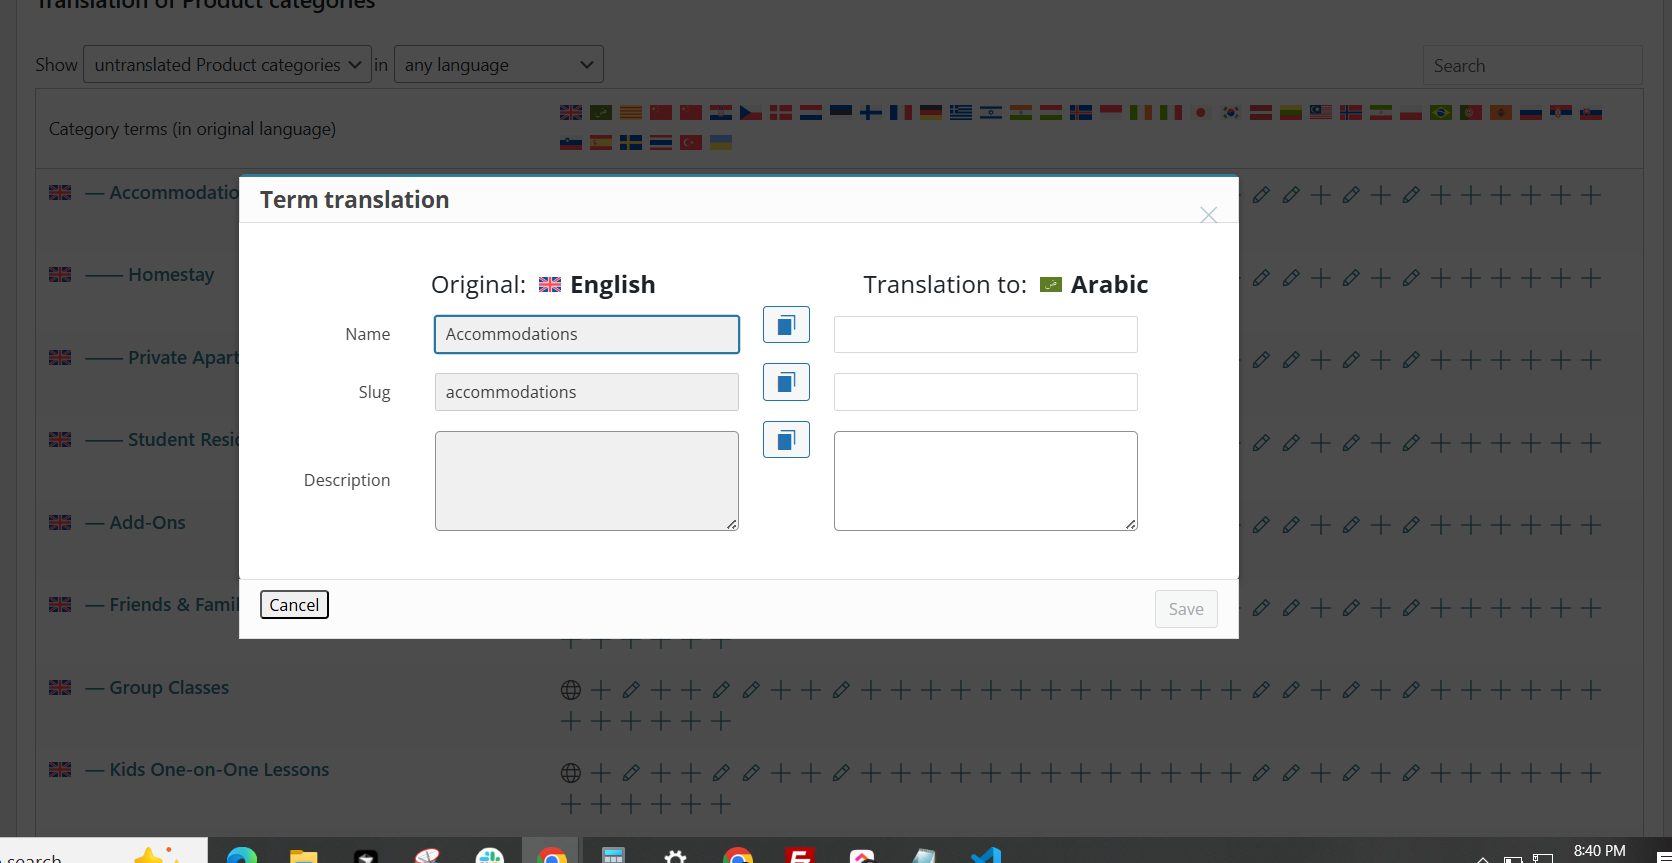Click the Sweden flag in the language header
The width and height of the screenshot is (1672, 863).
(631, 143)
